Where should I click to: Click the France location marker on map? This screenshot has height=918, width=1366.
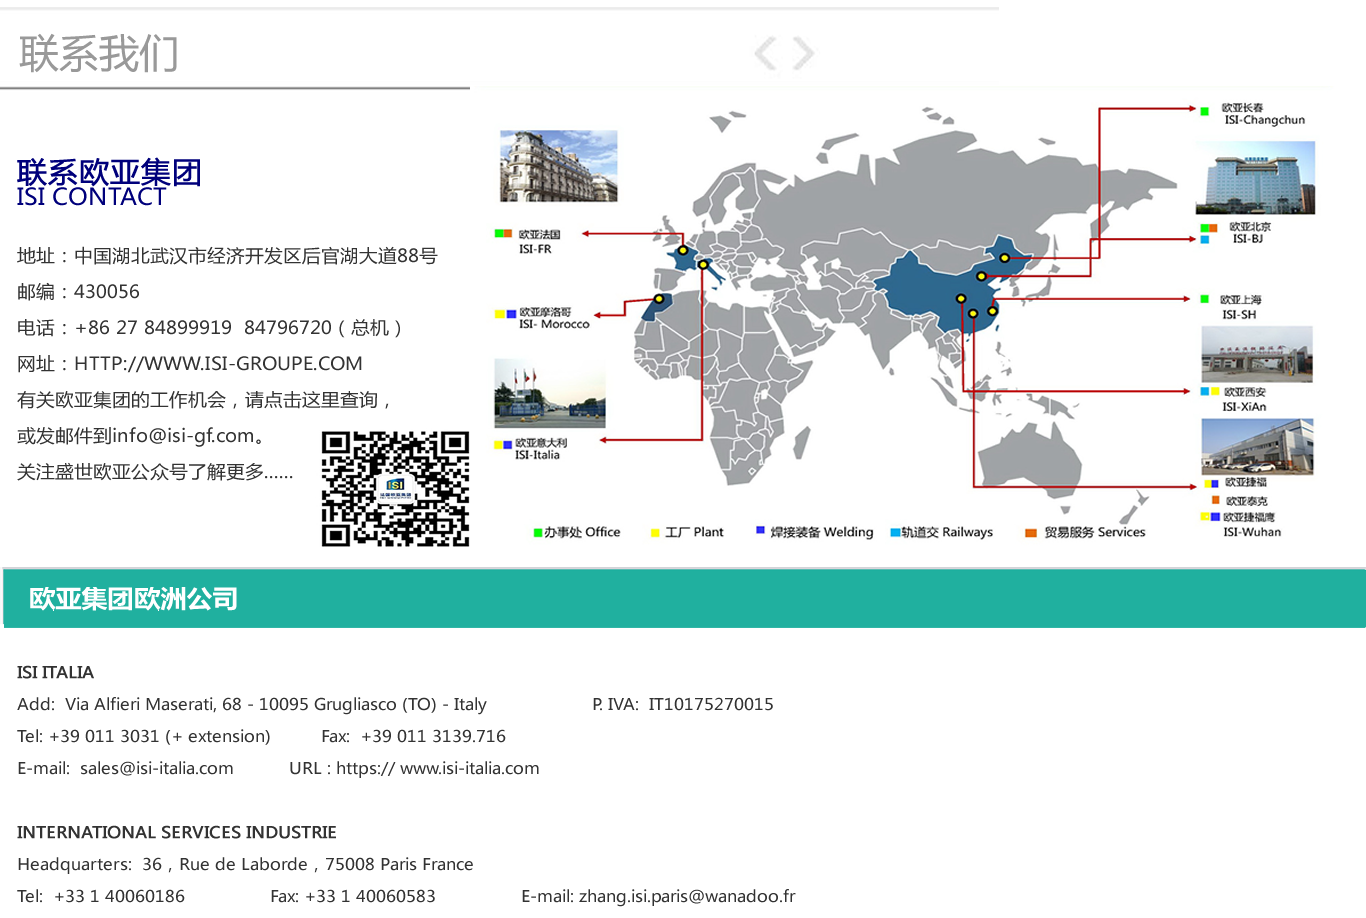683,251
